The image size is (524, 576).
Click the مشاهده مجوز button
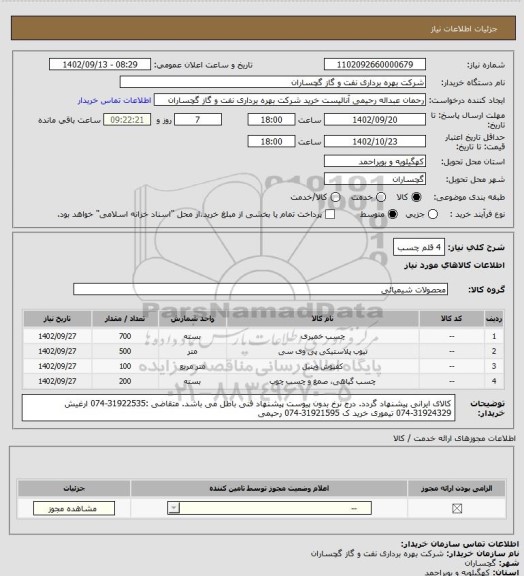click(74, 508)
